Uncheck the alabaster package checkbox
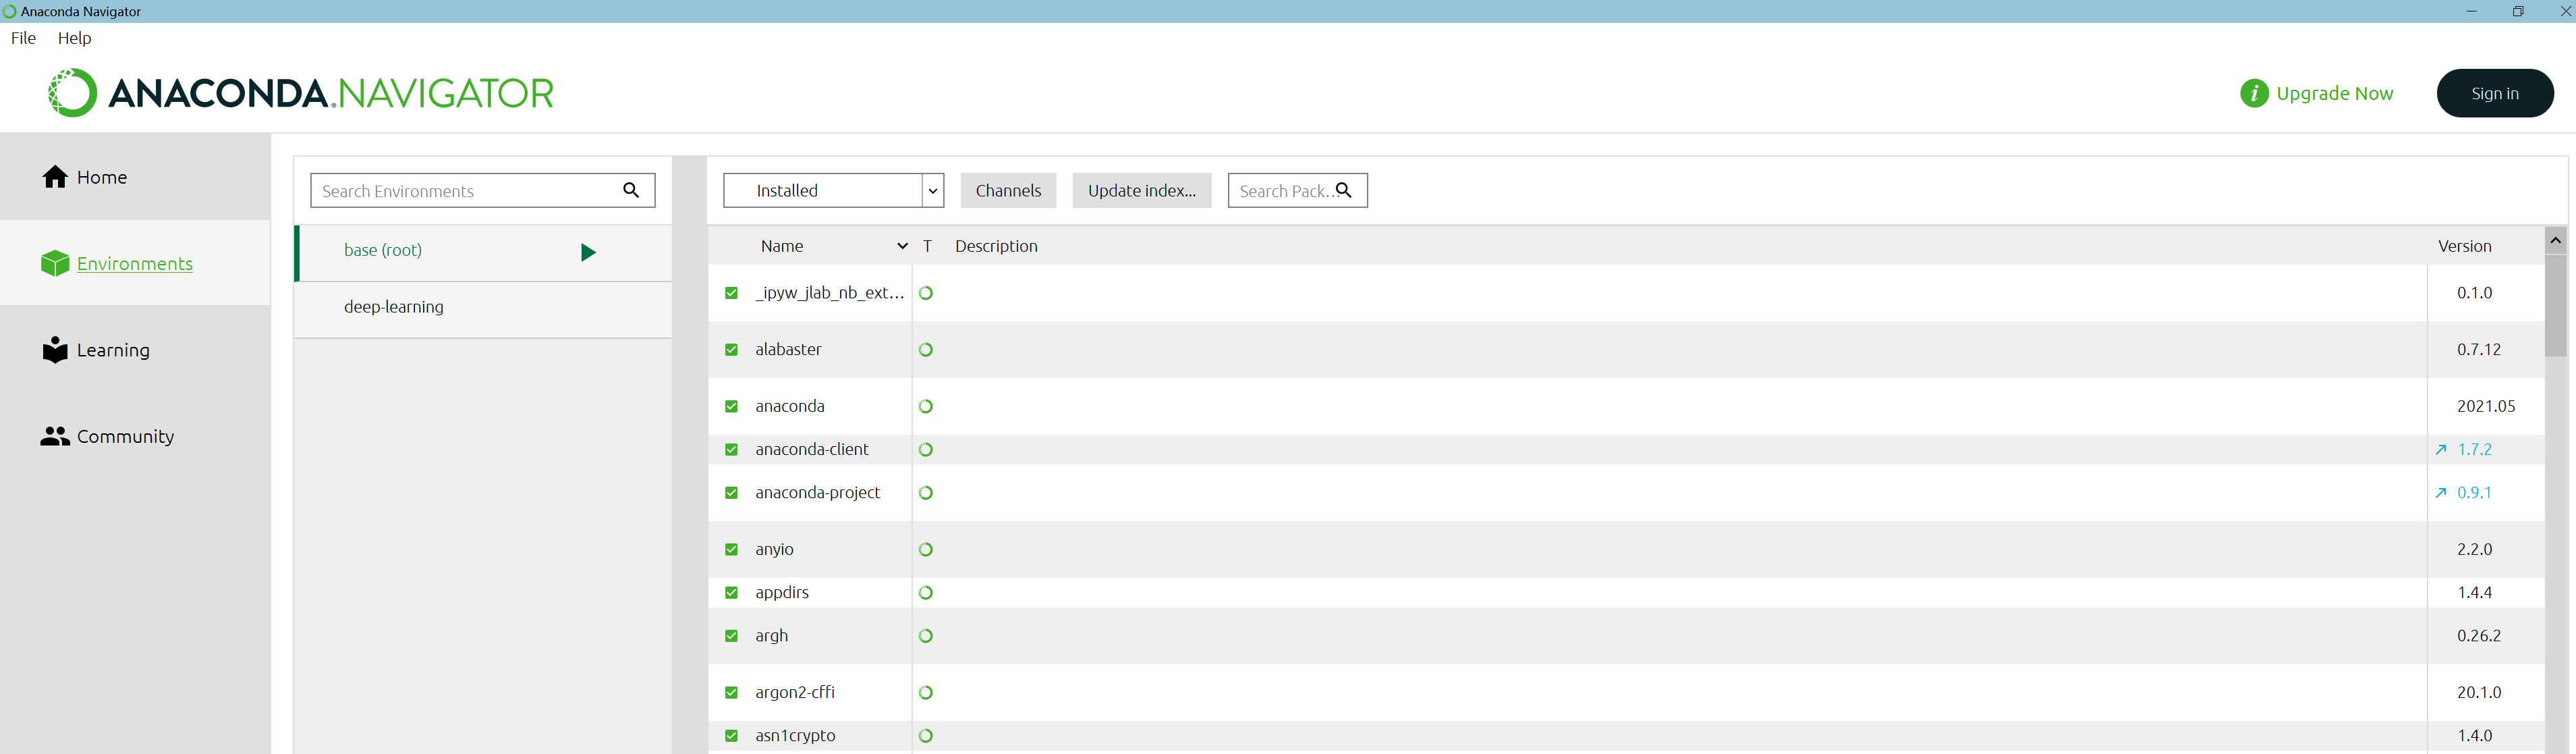 (x=731, y=350)
